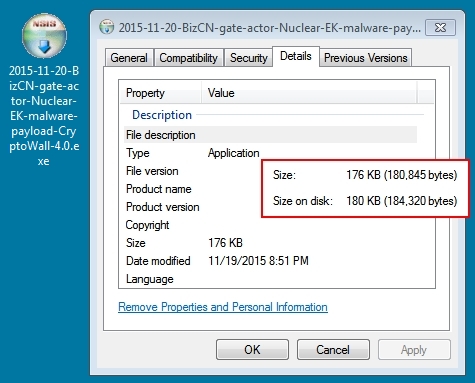Viewport: 475px width, 383px height.
Task: Open the Security tab
Action: [249, 58]
